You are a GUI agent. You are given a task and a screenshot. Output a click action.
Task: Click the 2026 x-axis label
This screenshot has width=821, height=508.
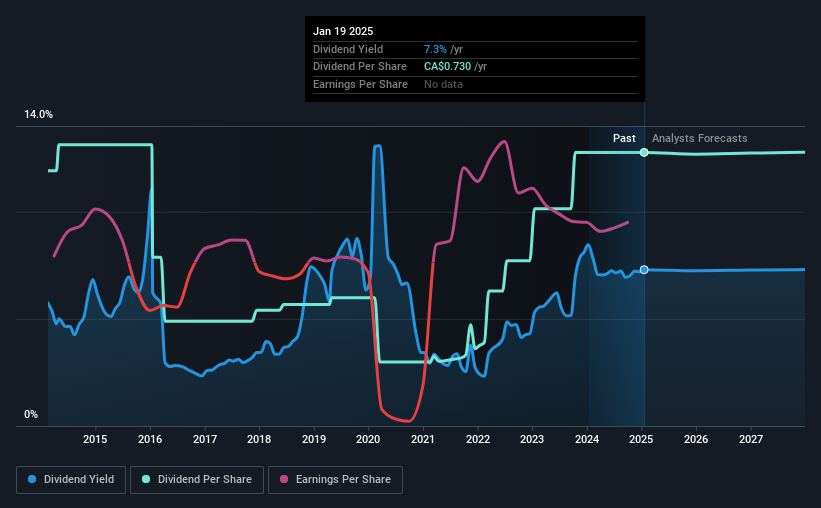tap(696, 439)
